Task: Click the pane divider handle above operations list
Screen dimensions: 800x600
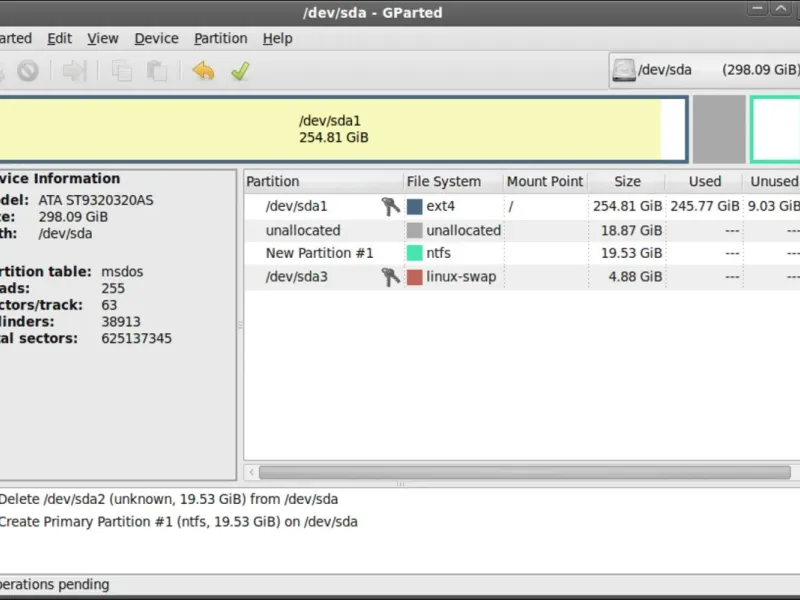Action: [x=400, y=484]
